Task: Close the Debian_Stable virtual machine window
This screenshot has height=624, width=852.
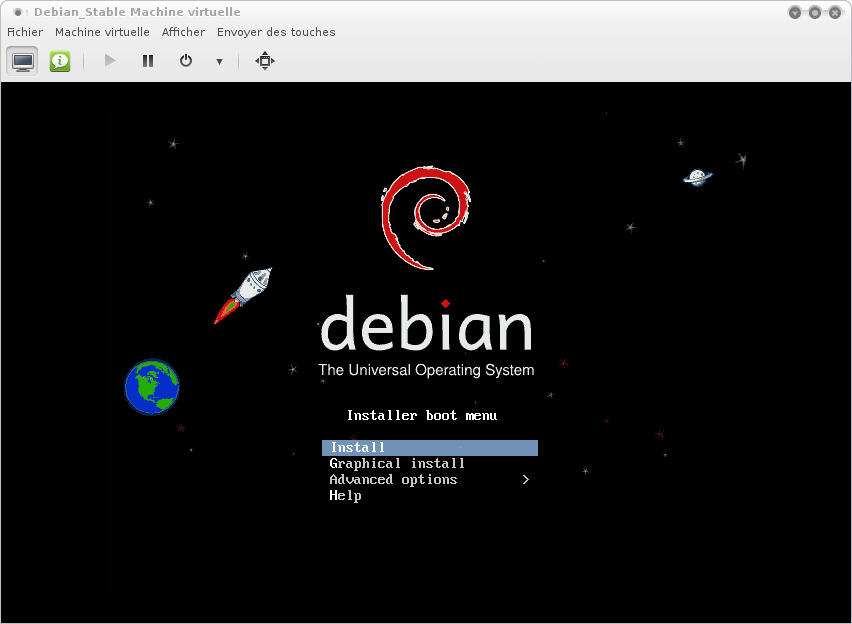Action: pos(834,12)
